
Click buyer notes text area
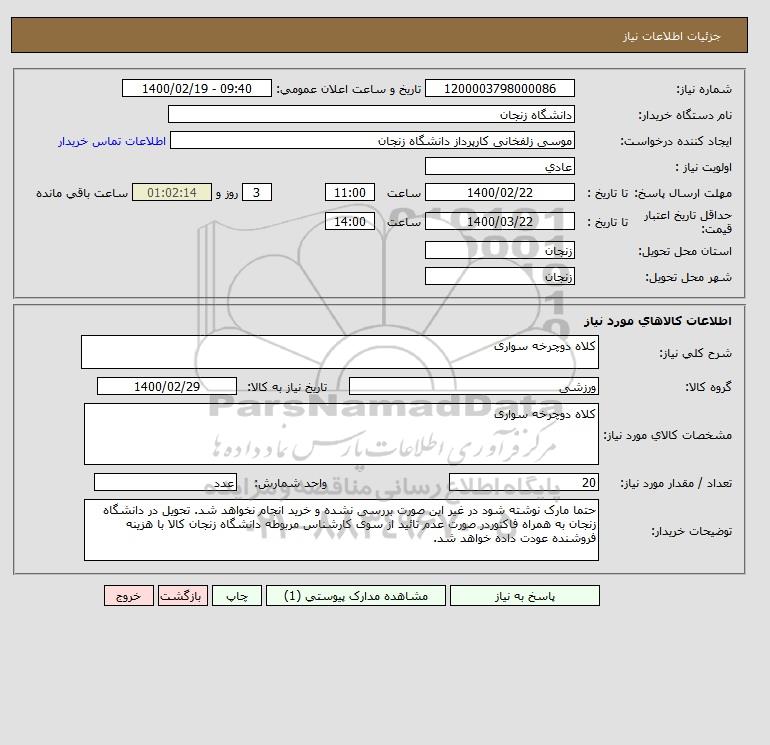coord(341,530)
